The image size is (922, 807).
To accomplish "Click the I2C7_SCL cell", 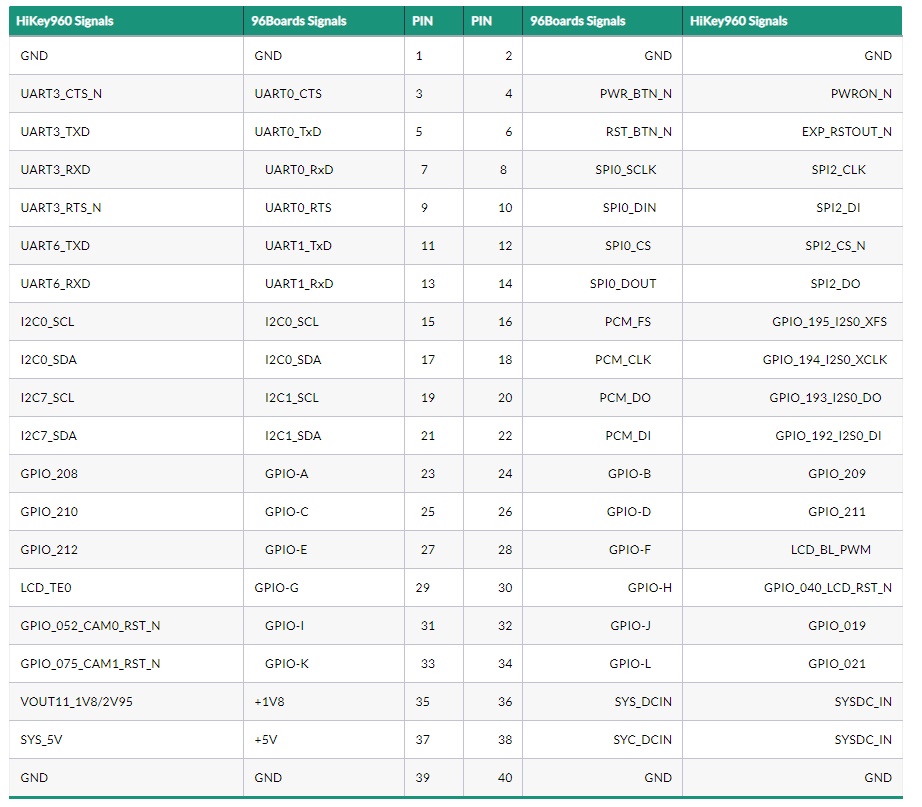I will (x=126, y=398).
